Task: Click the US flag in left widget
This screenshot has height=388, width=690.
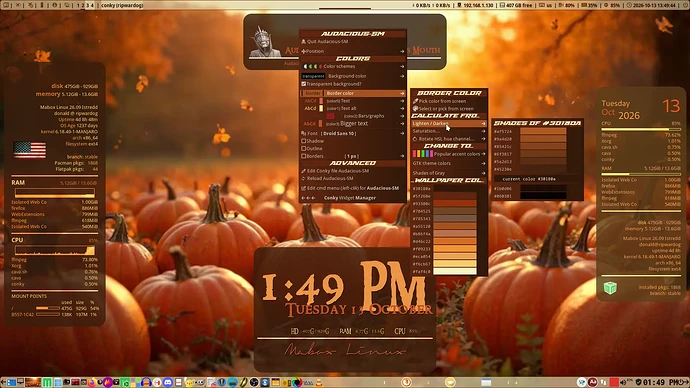Action: tap(29, 150)
